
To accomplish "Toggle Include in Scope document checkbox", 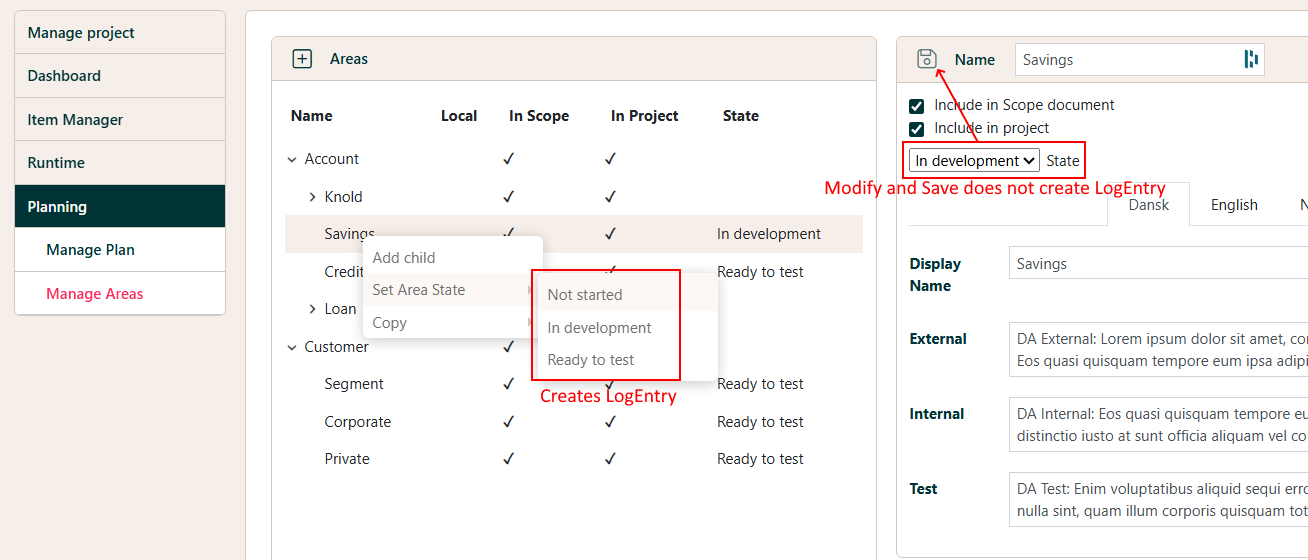I will [x=916, y=105].
